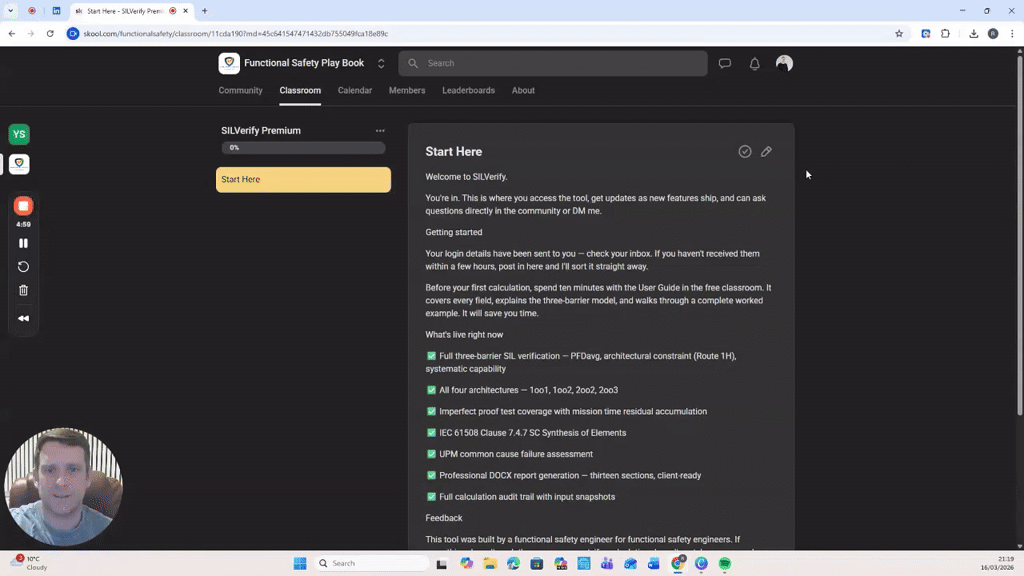Open the user profile avatar
Viewport: 1024px width, 576px height.
784,63
